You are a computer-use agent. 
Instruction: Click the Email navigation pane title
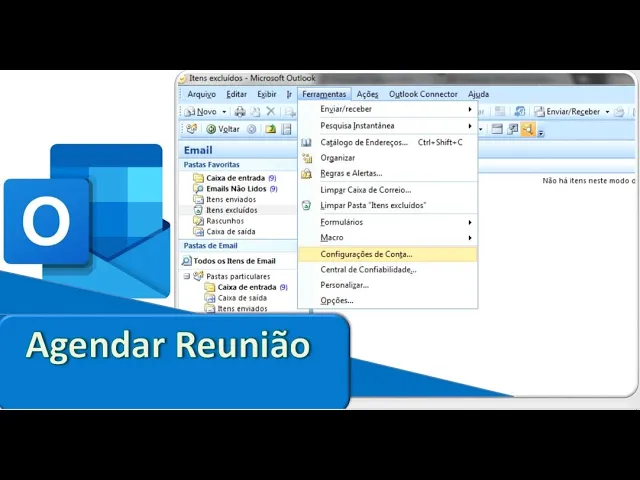tap(239, 150)
